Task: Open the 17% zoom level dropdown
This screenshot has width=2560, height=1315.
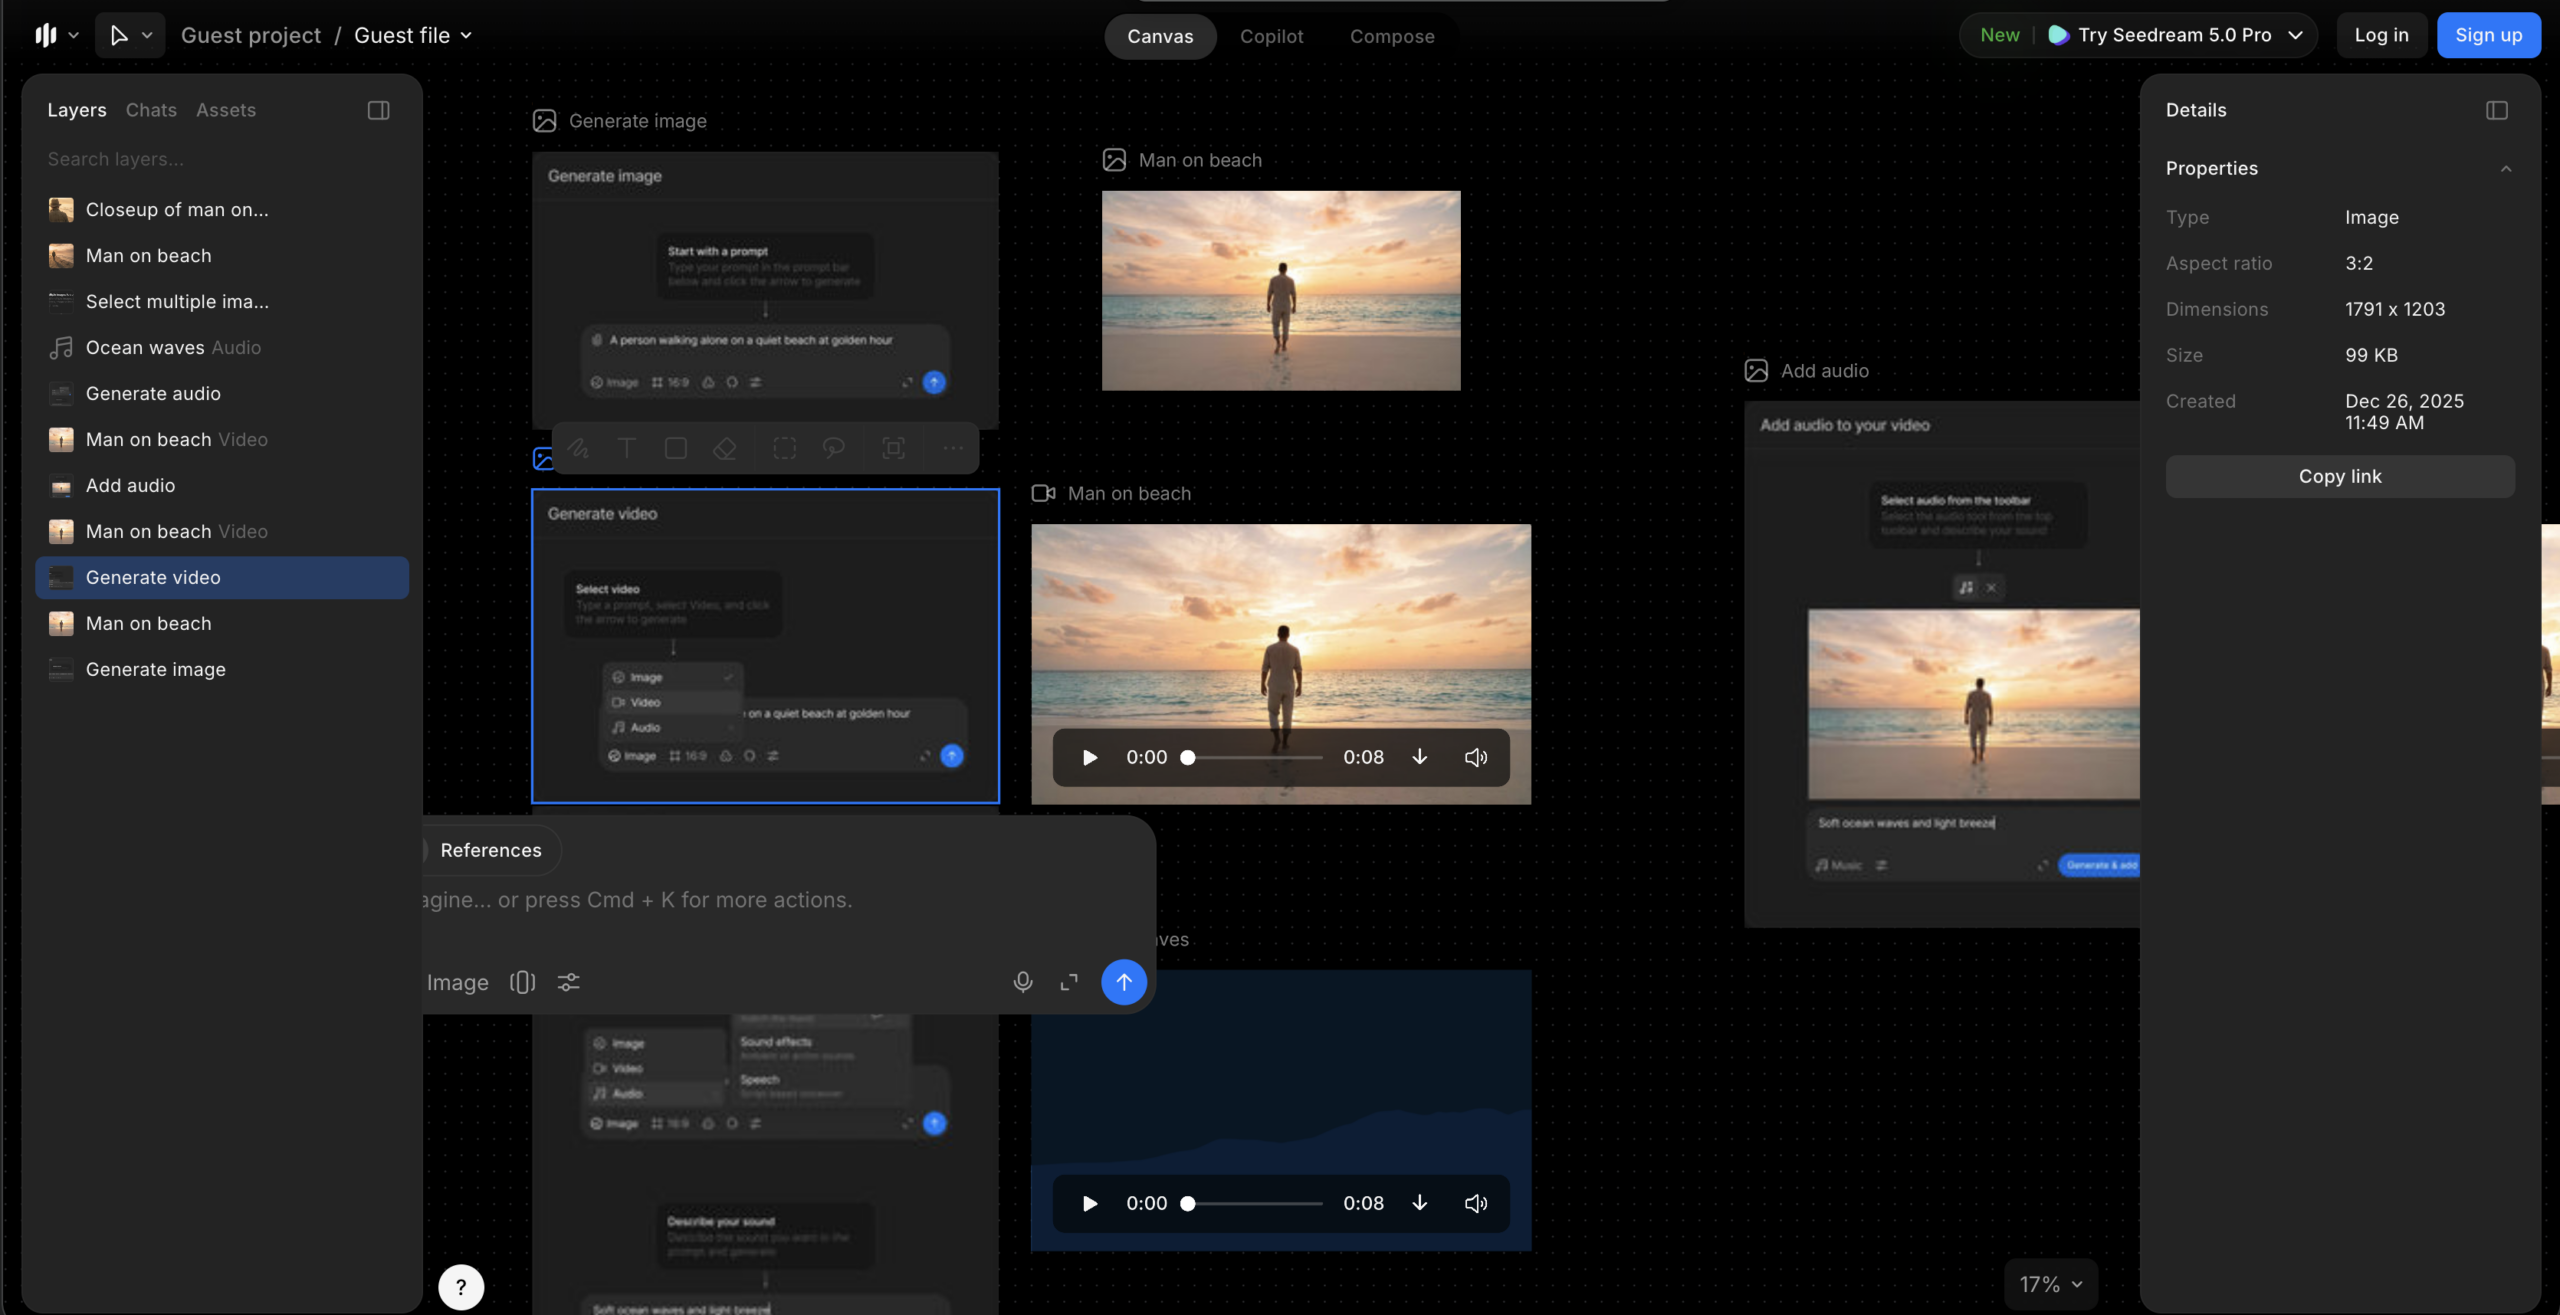Action: pyautogui.click(x=2051, y=1284)
